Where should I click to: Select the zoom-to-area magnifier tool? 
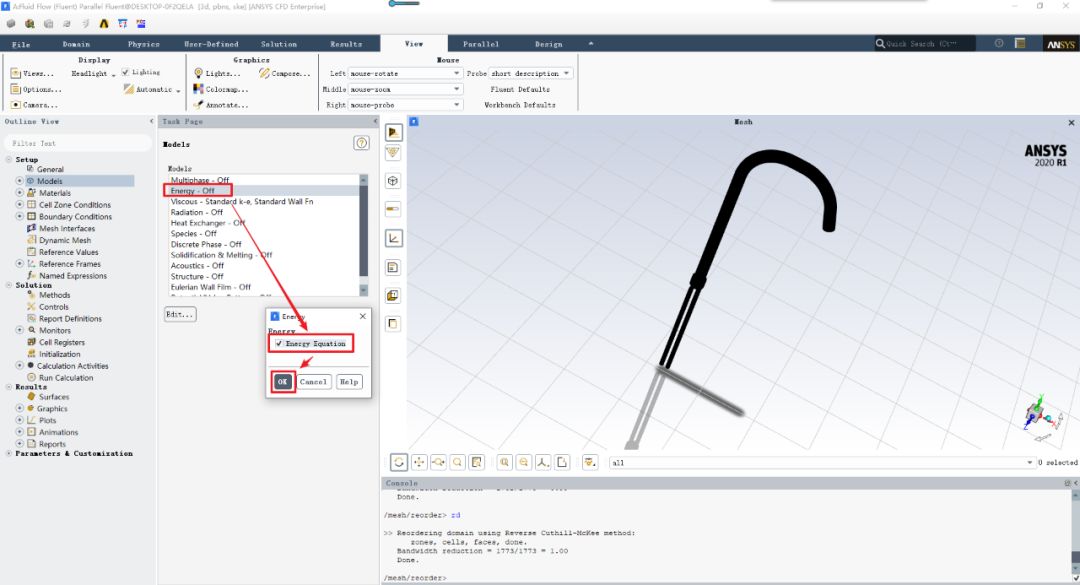[457, 462]
